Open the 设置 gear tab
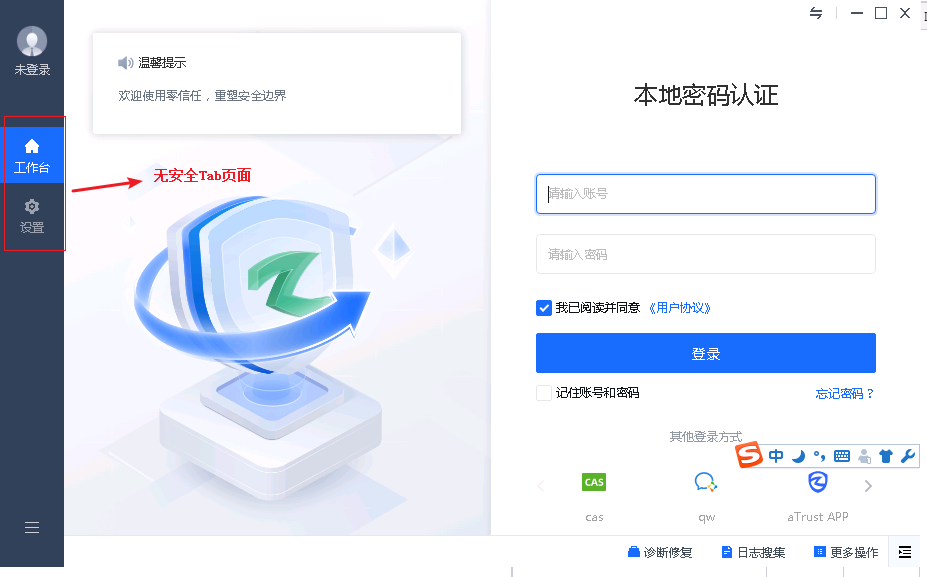 pyautogui.click(x=32, y=216)
